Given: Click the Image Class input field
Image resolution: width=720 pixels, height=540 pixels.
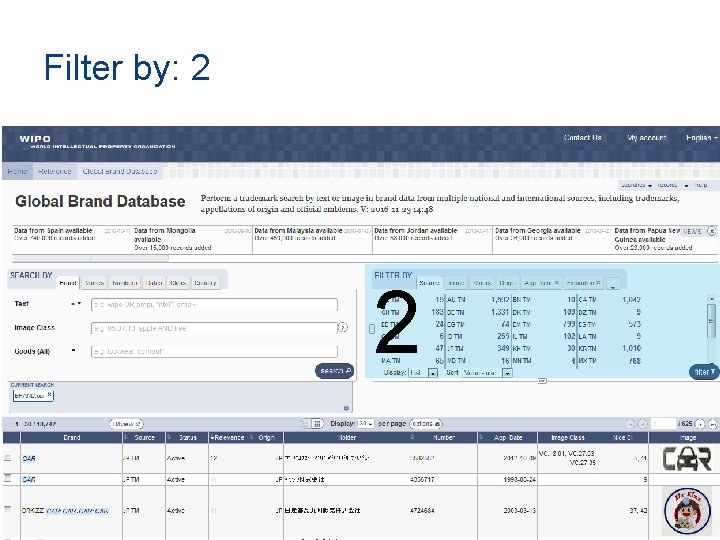Looking at the screenshot, I should point(214,328).
